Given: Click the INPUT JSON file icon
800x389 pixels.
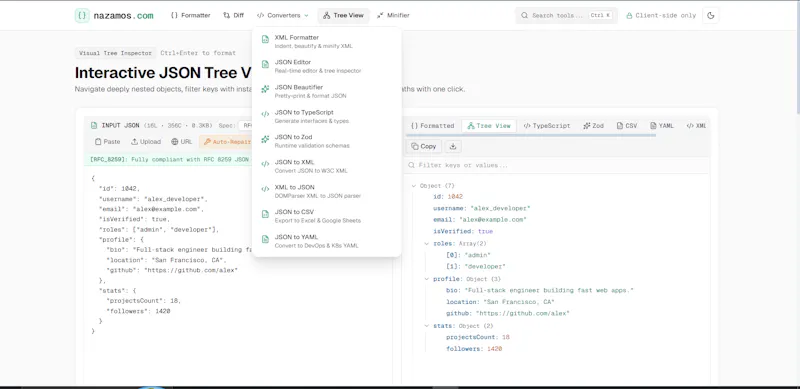Looking at the screenshot, I should coord(94,126).
